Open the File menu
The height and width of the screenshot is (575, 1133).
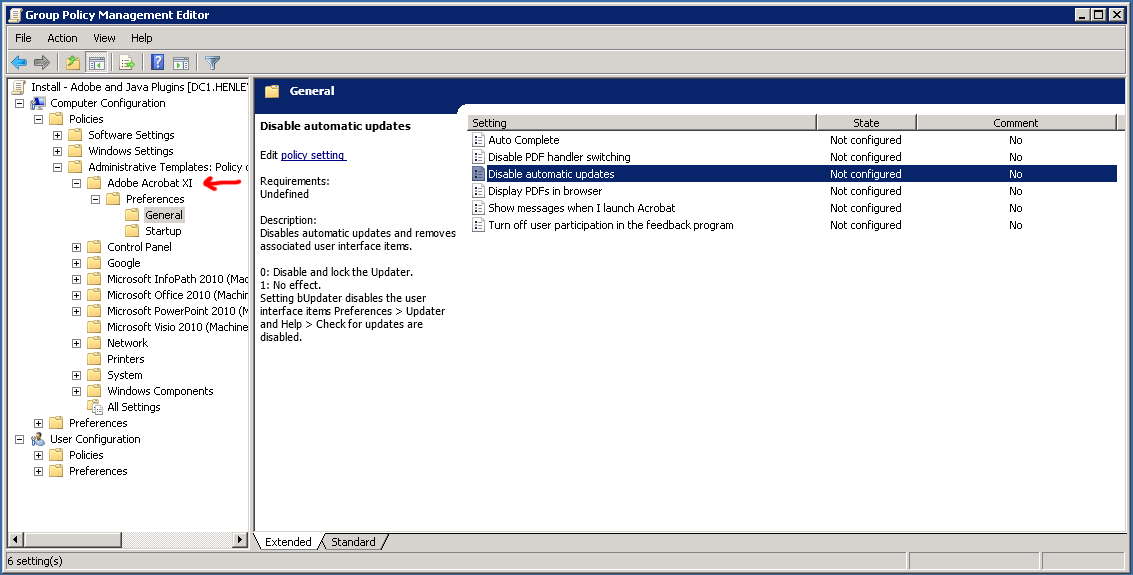(x=23, y=38)
